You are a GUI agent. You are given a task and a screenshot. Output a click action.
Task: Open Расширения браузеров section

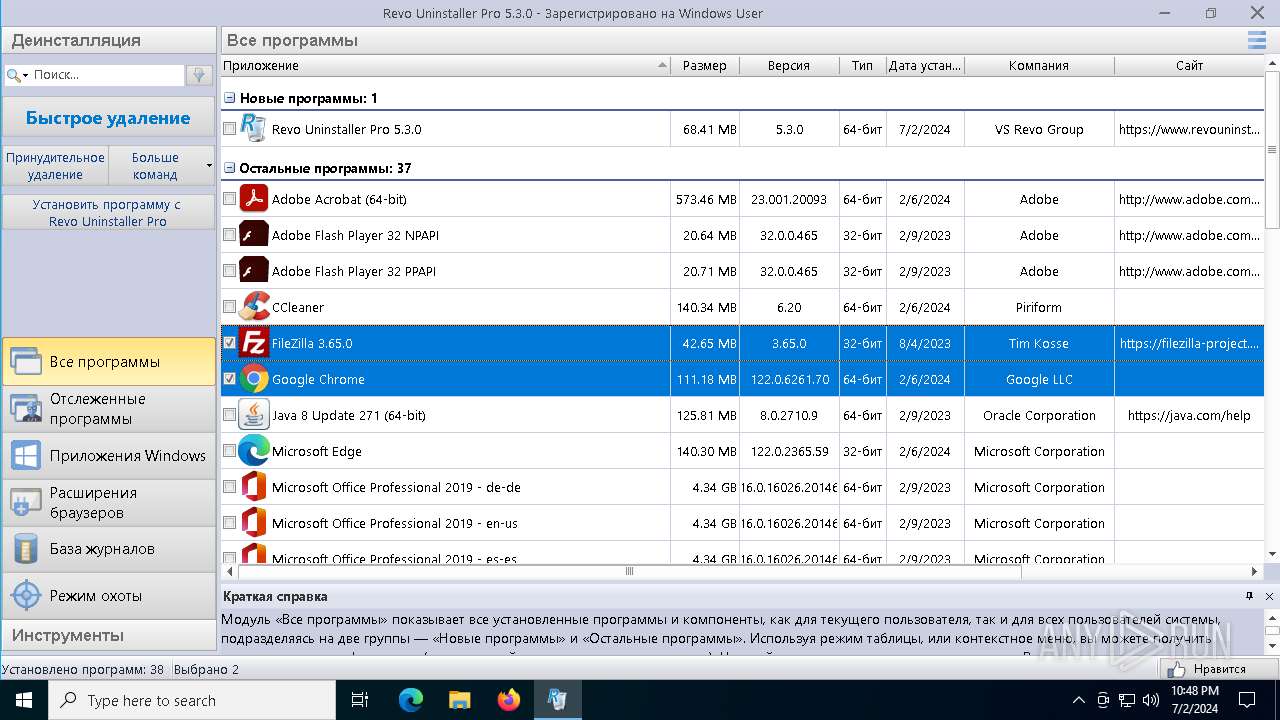108,502
